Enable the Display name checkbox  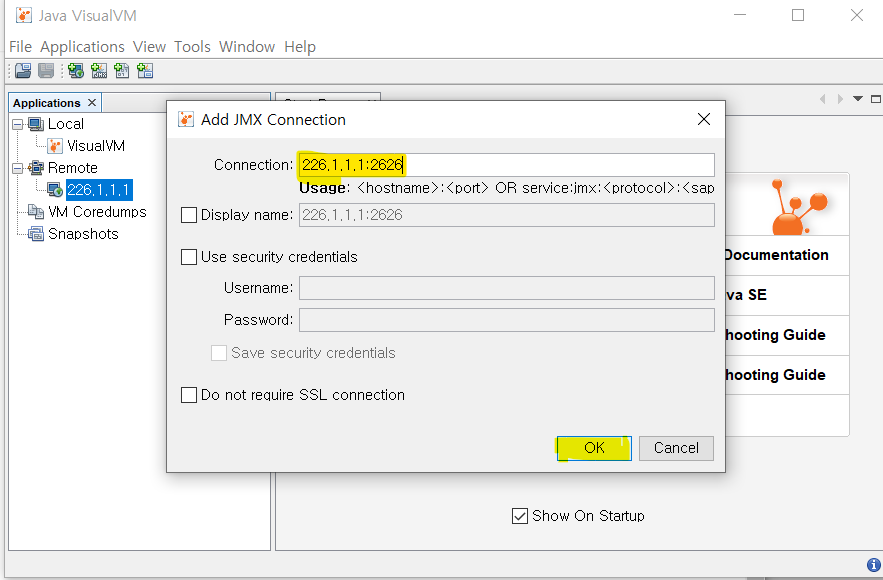point(189,215)
